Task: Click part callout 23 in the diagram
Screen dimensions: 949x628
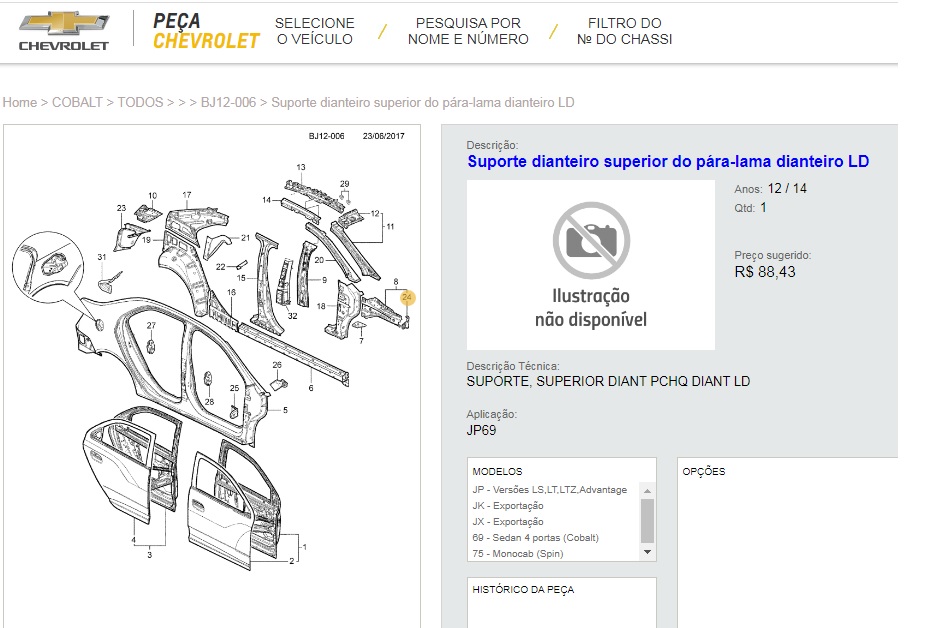Action: pos(121,208)
